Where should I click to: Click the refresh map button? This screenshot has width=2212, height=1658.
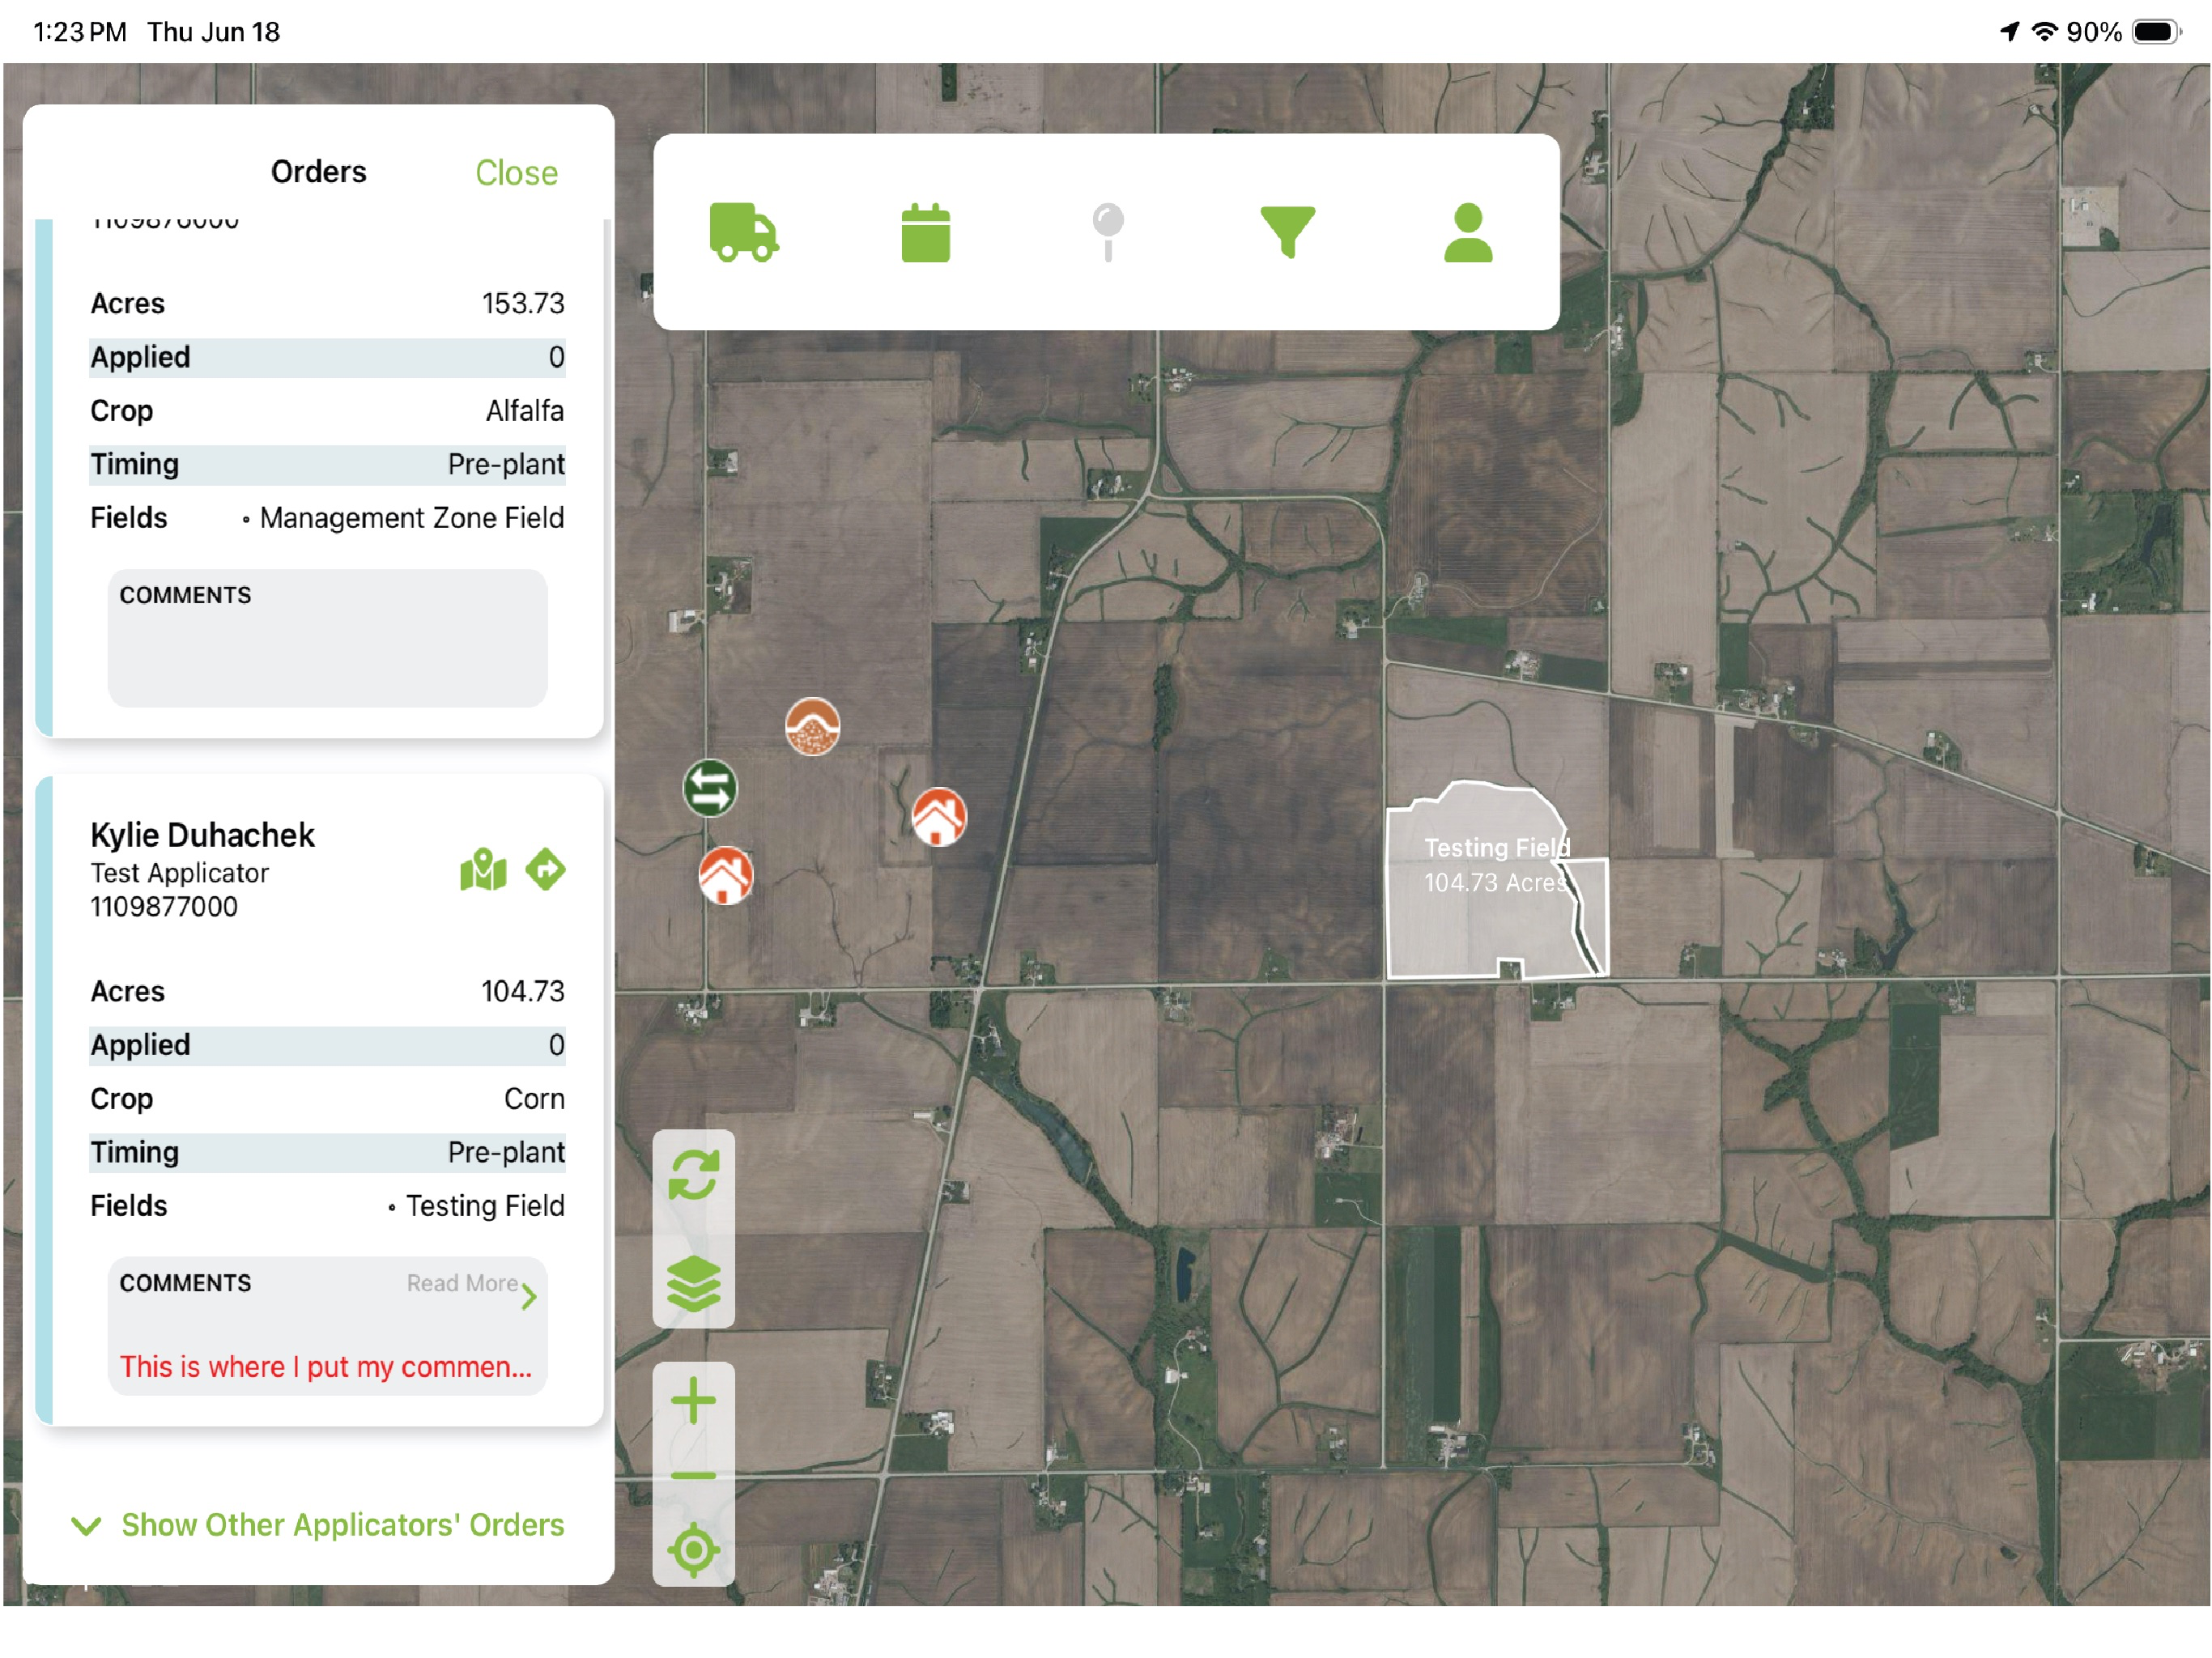click(x=693, y=1175)
